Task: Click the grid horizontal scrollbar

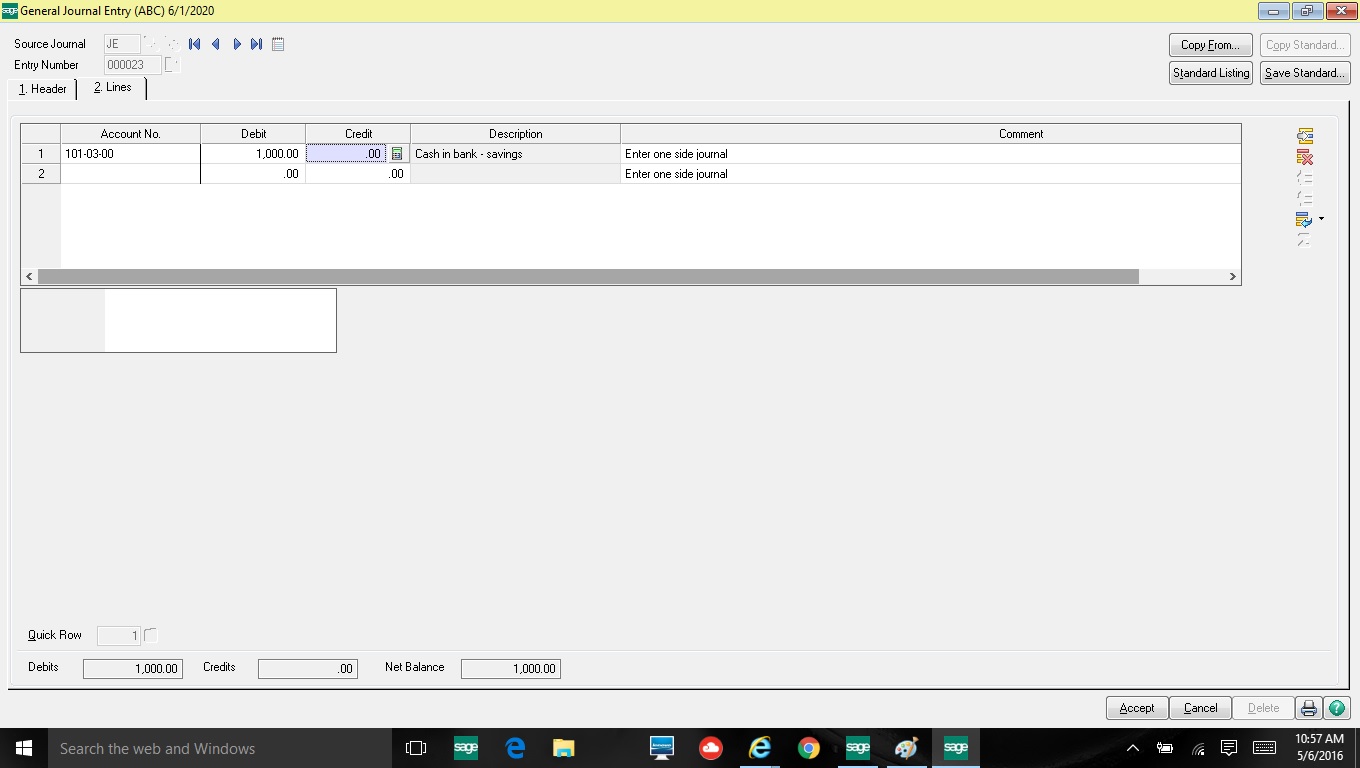Action: 588,276
